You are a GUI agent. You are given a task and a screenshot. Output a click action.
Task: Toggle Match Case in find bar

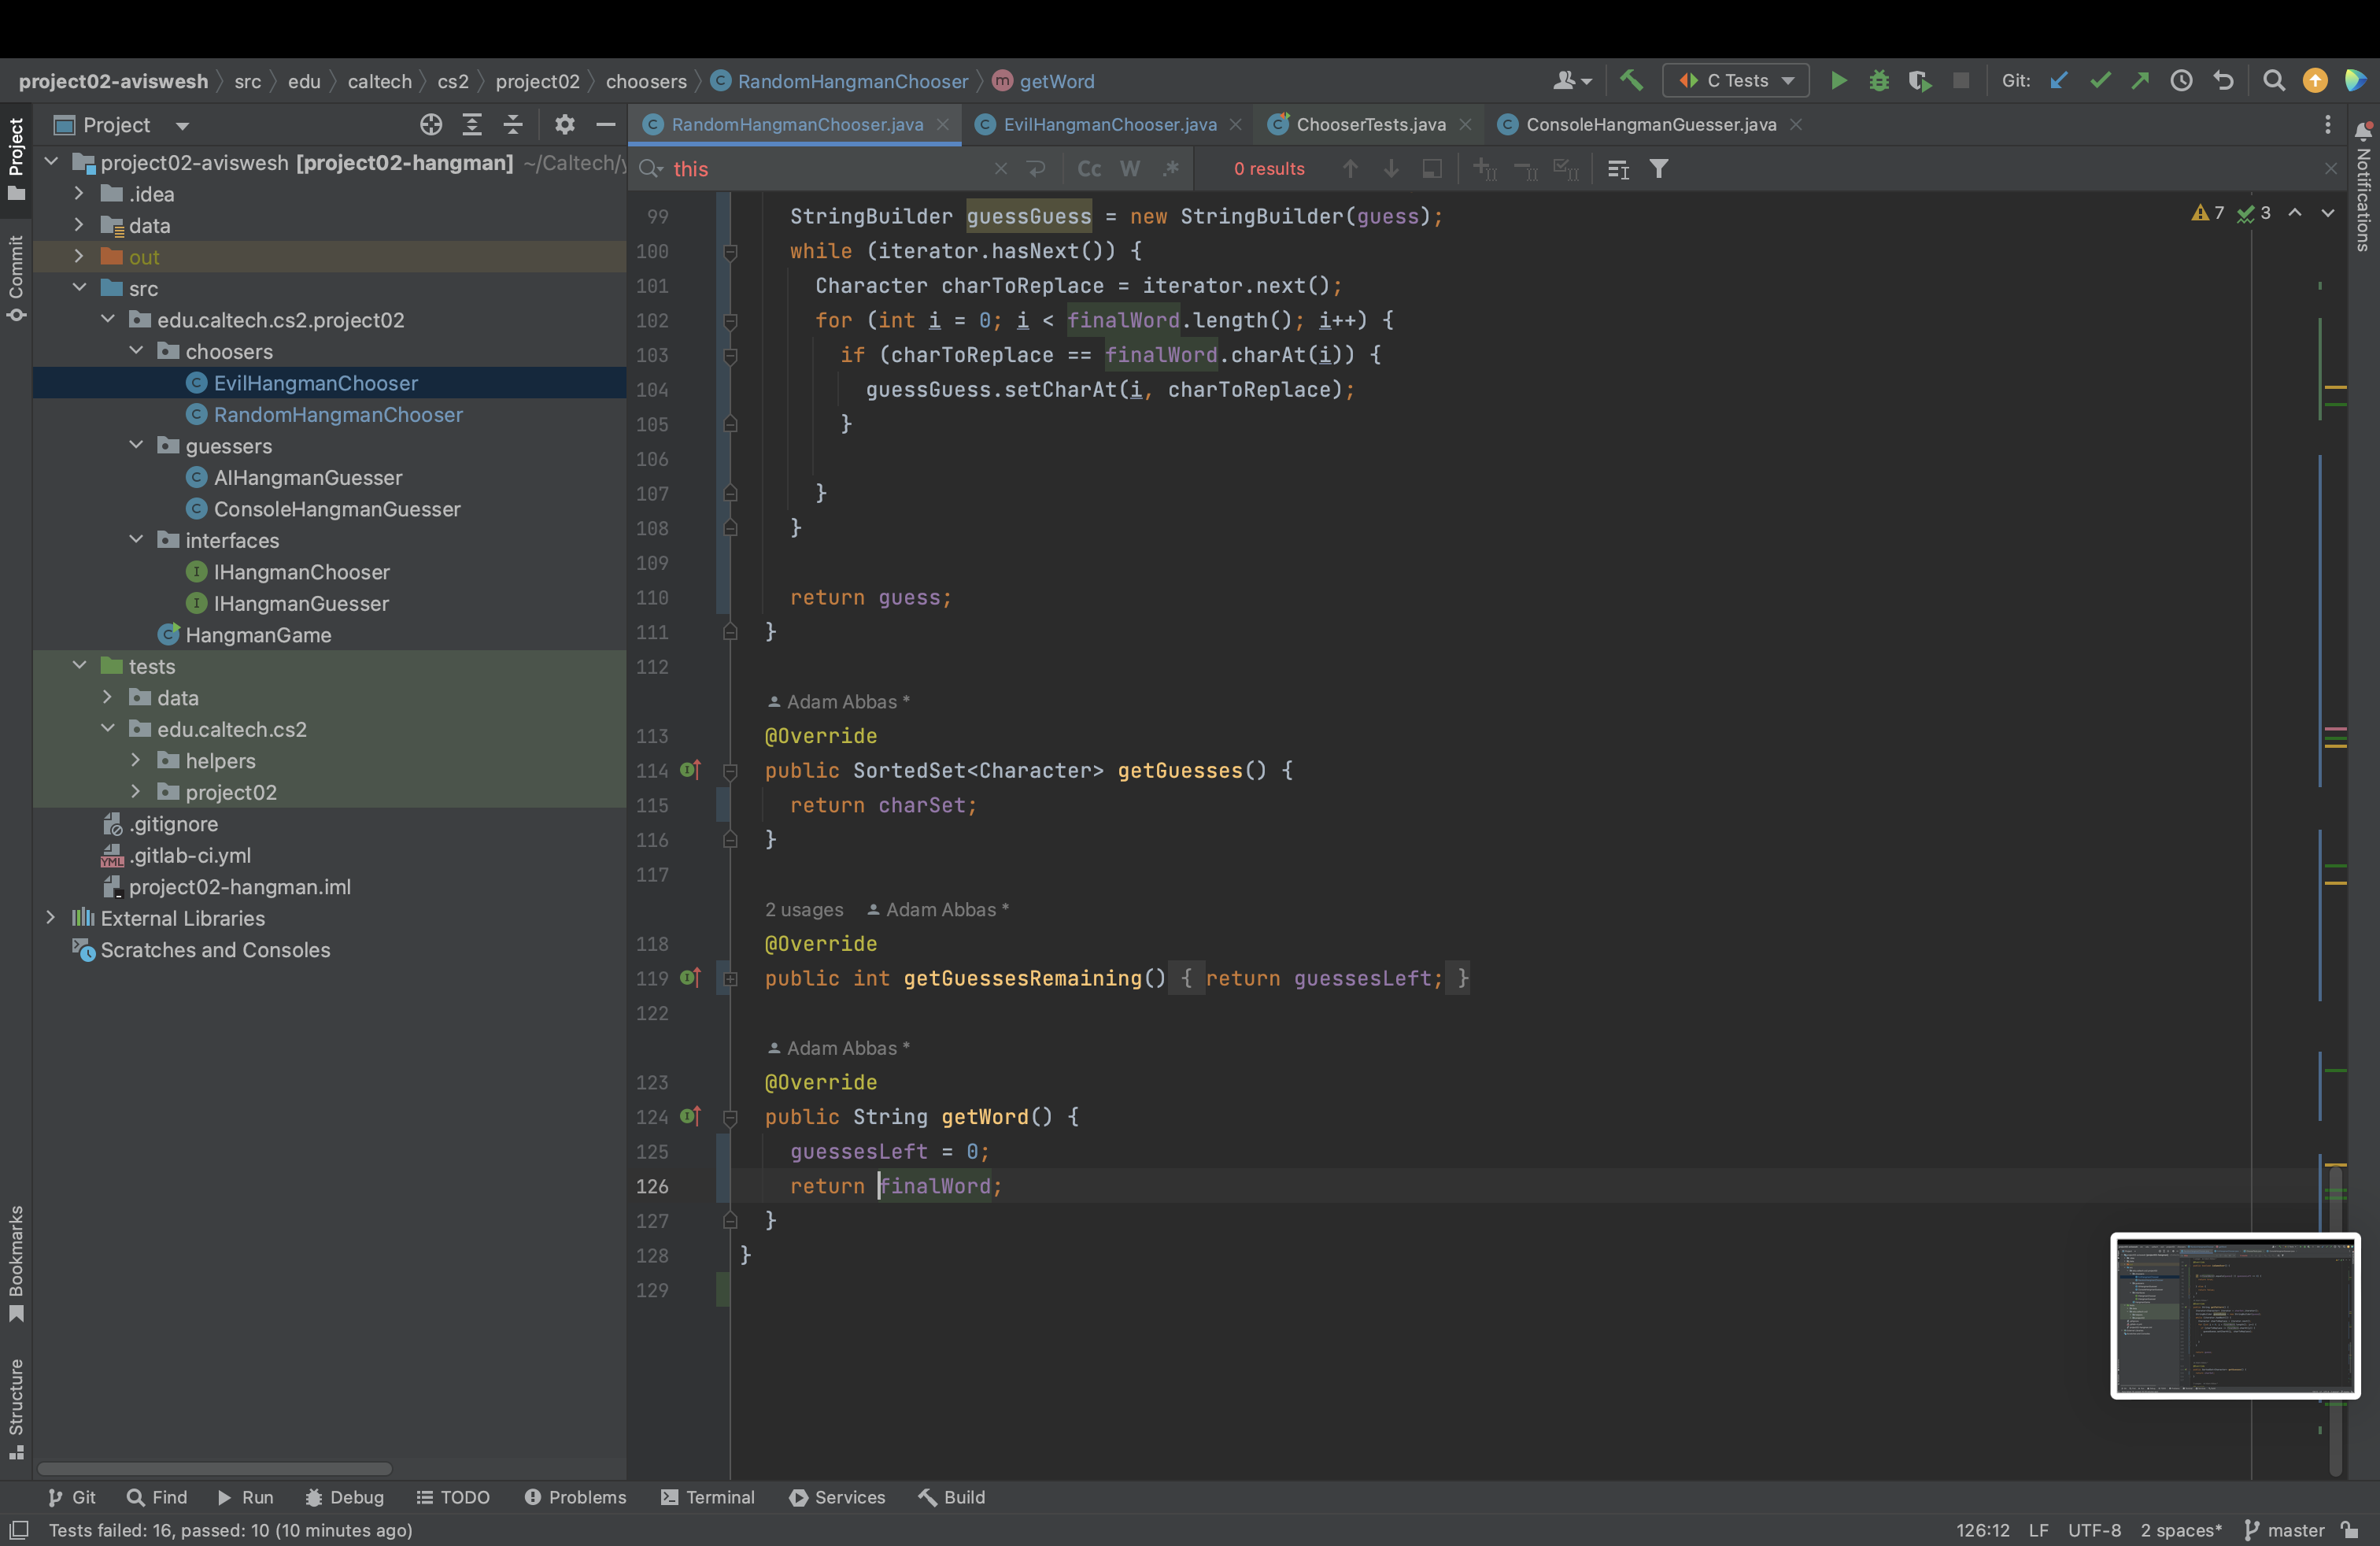click(x=1089, y=169)
